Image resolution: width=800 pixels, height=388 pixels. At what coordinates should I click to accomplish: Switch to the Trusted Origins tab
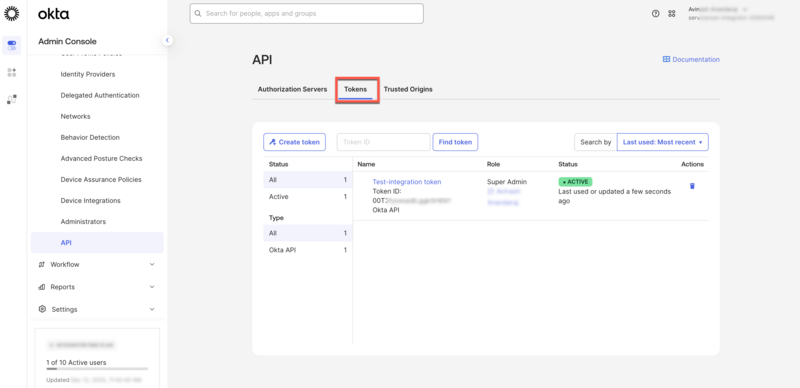point(408,89)
